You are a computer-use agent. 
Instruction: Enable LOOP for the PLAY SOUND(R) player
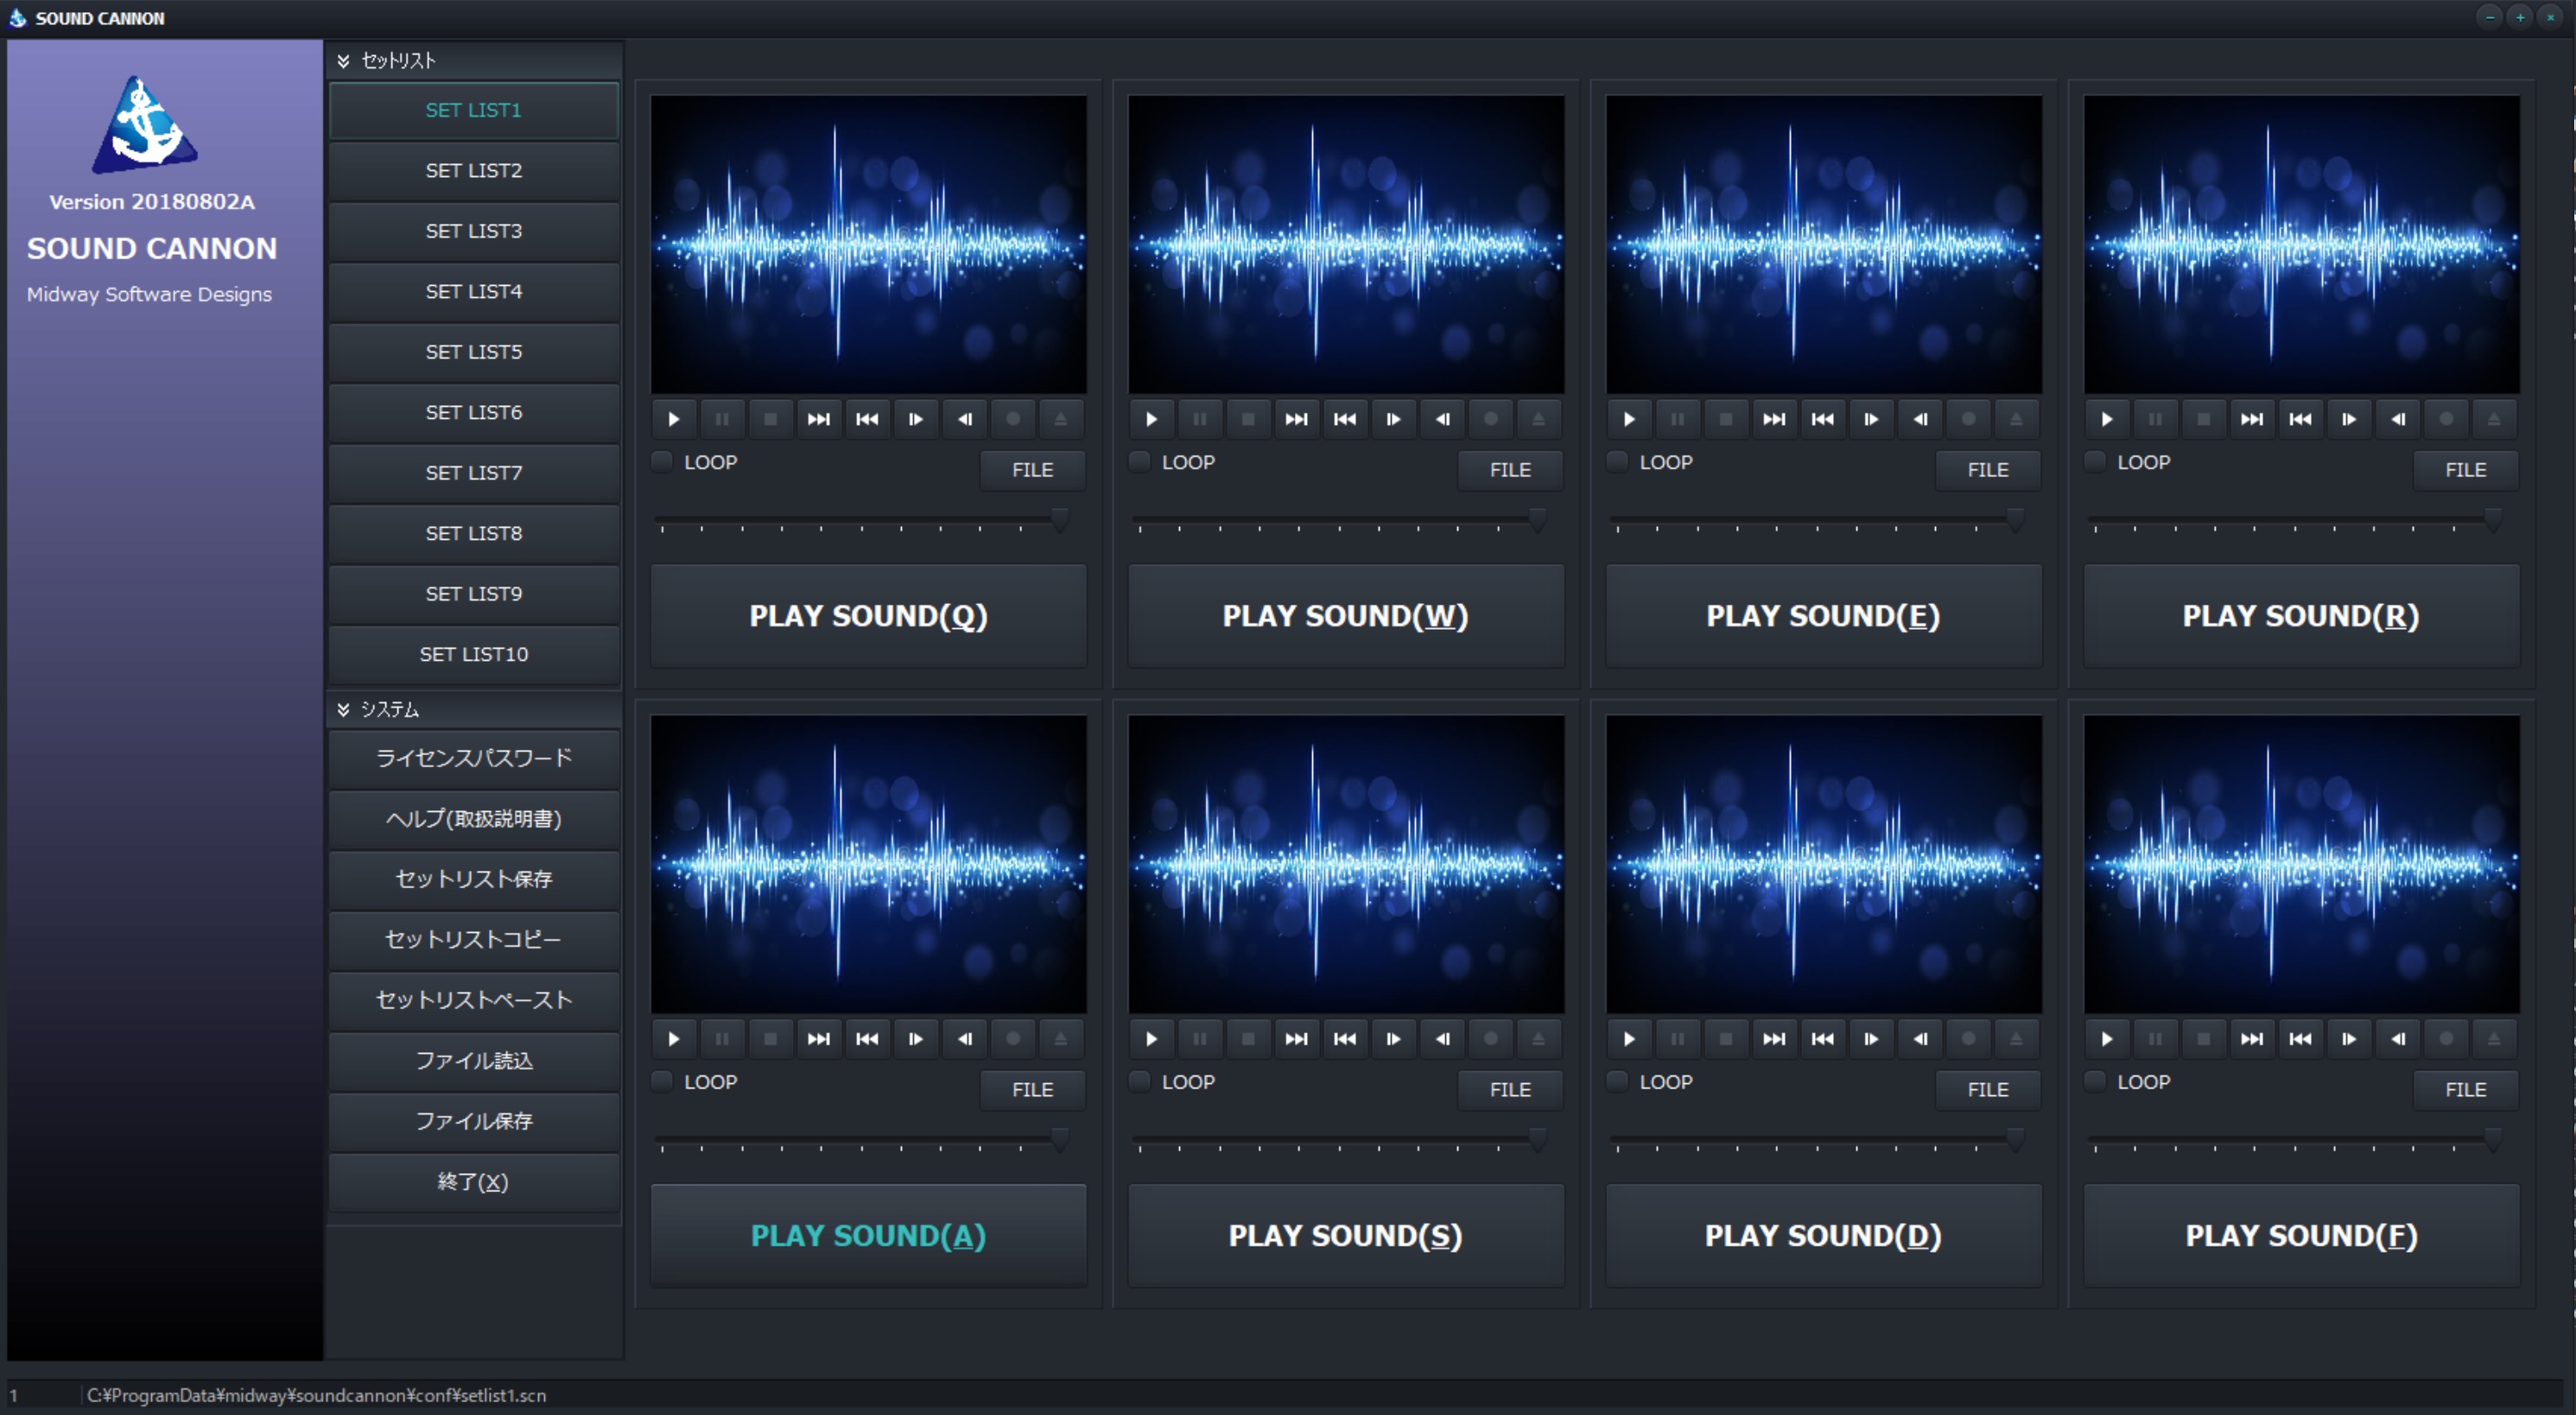(x=2096, y=462)
